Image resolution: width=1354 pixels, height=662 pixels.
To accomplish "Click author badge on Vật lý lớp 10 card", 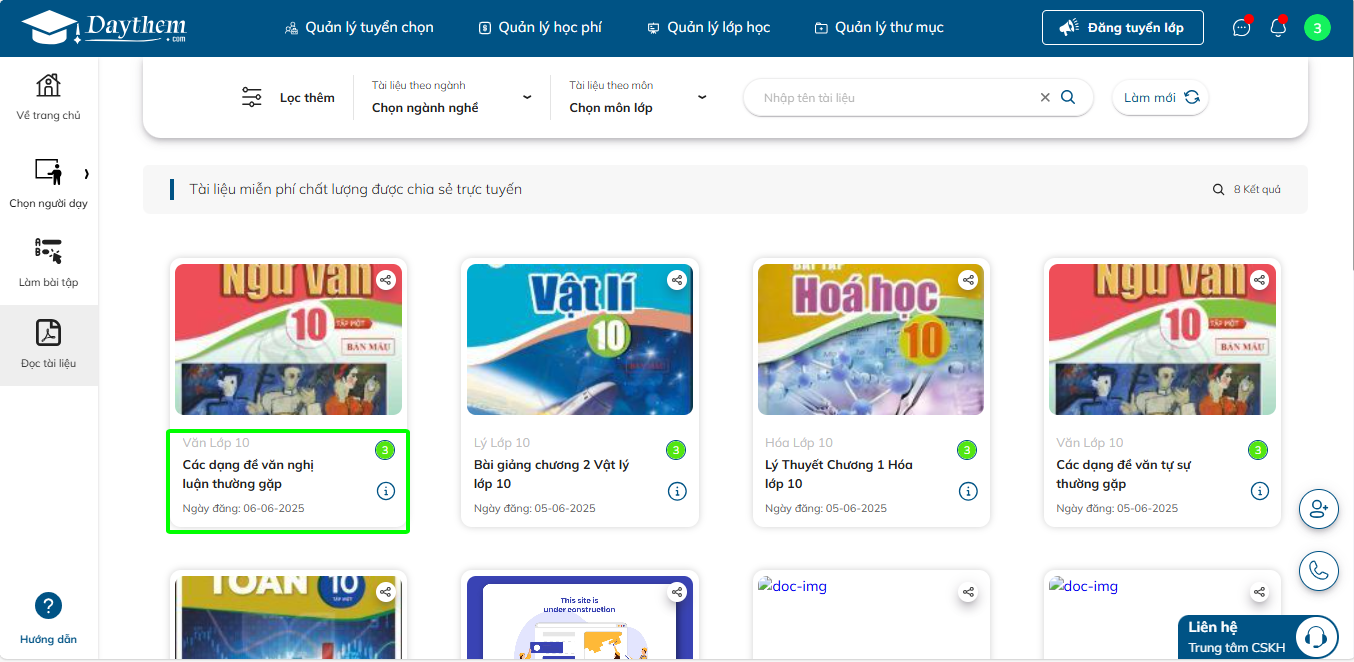I will tap(676, 450).
